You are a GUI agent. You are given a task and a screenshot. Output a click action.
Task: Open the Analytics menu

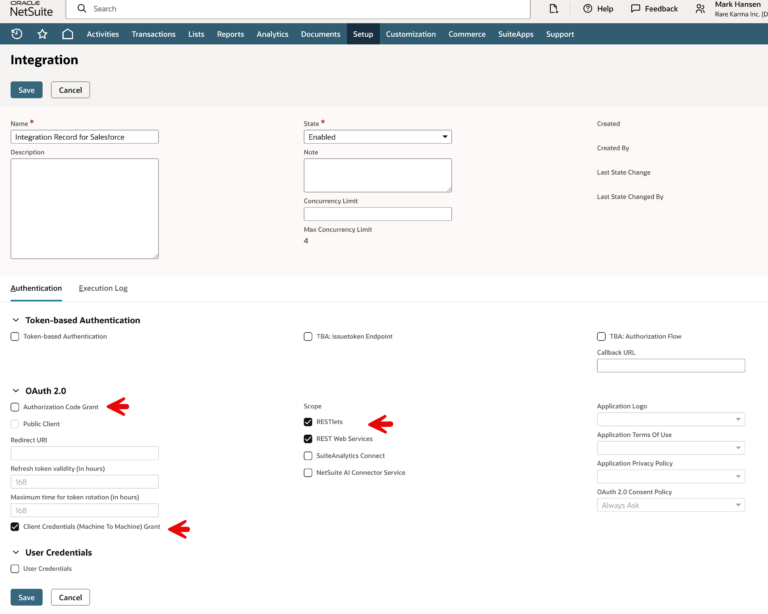(x=272, y=34)
